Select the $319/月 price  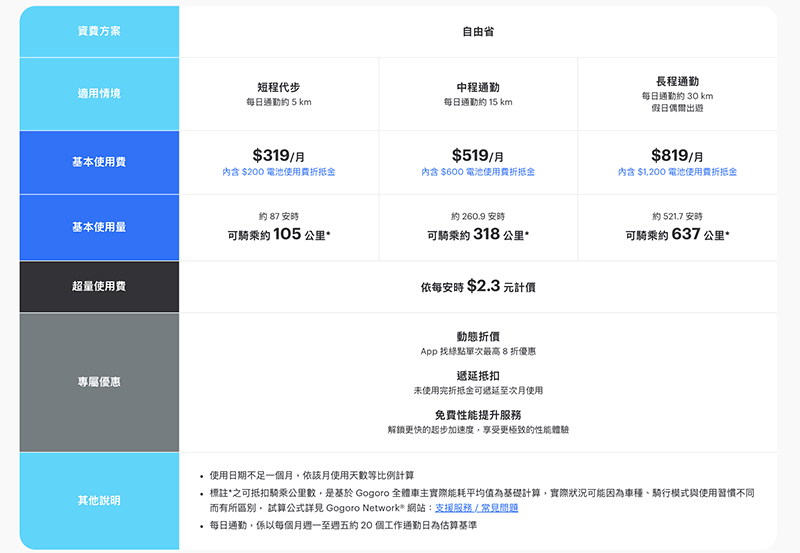[x=279, y=155]
